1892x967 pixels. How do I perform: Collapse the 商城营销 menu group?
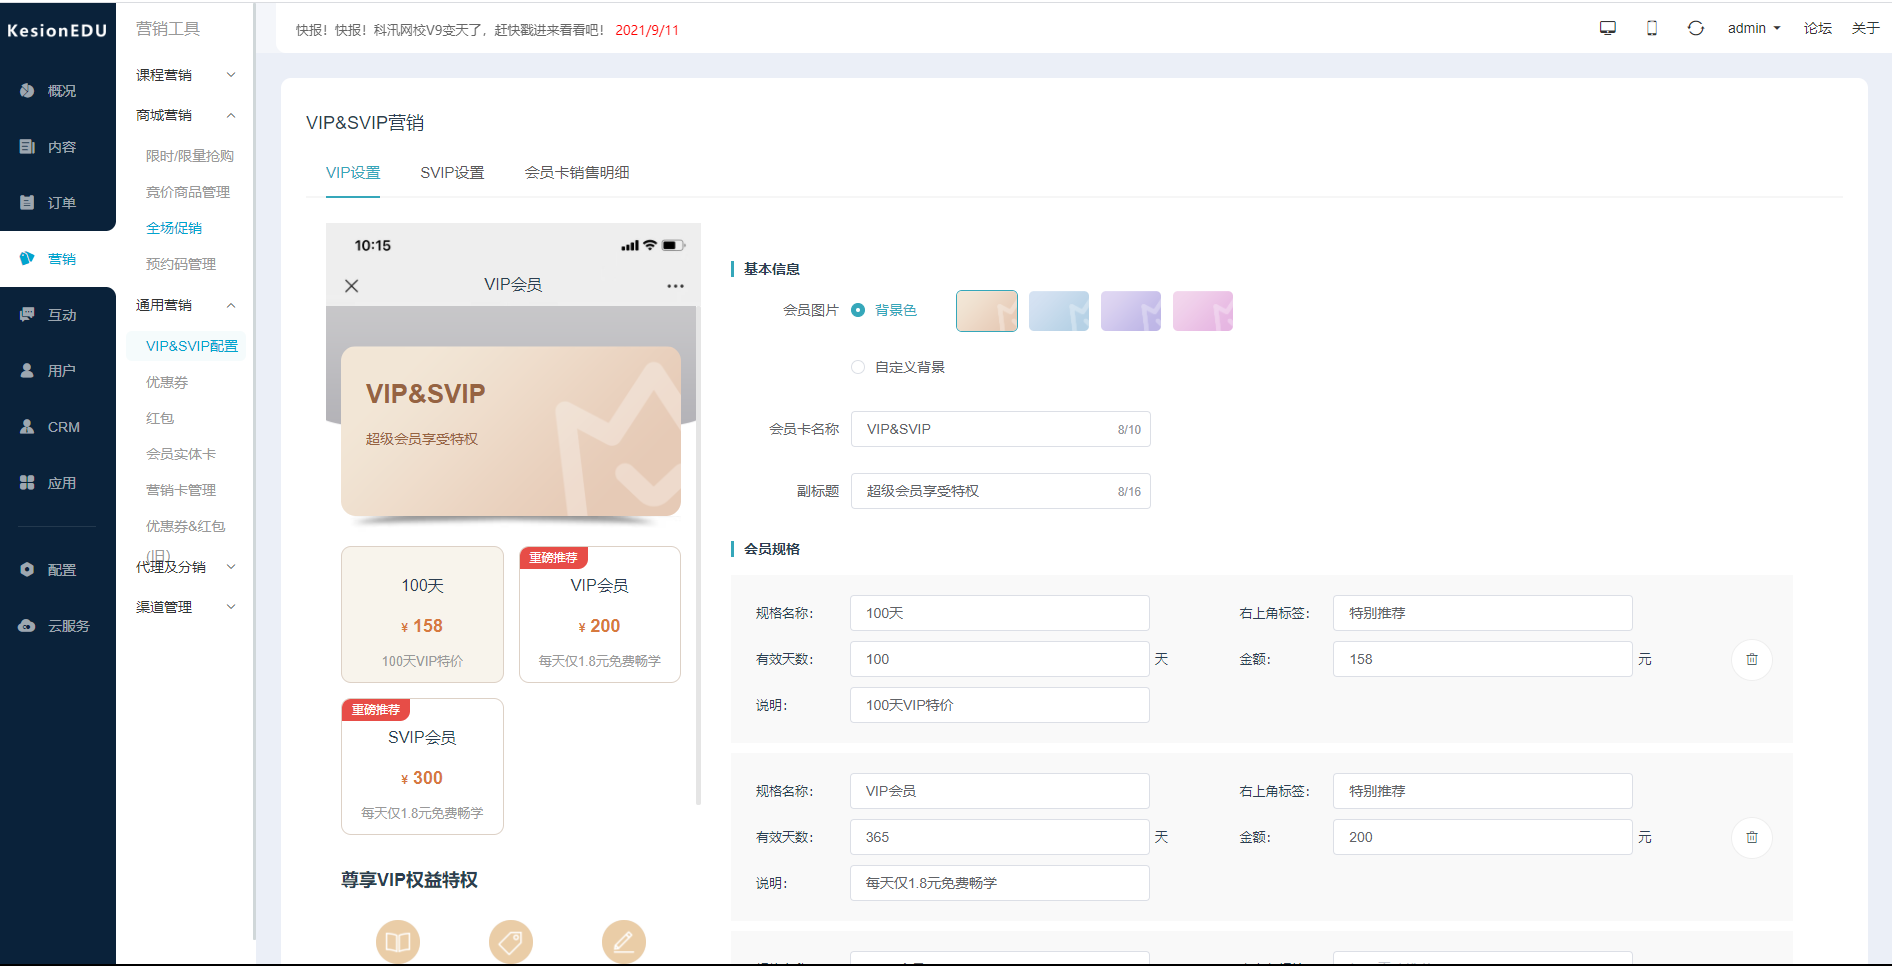[x=186, y=115]
